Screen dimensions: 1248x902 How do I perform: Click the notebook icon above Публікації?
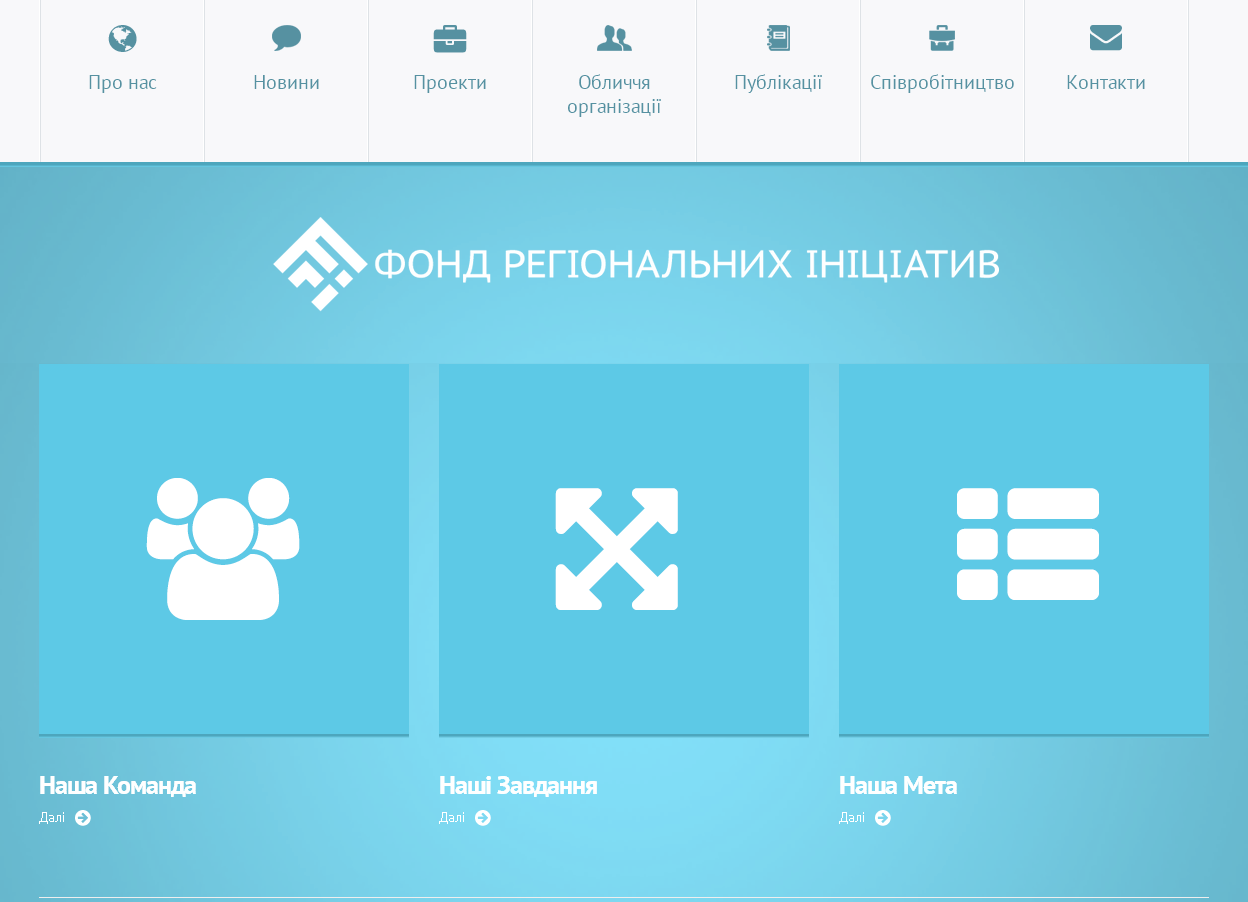[x=778, y=39]
